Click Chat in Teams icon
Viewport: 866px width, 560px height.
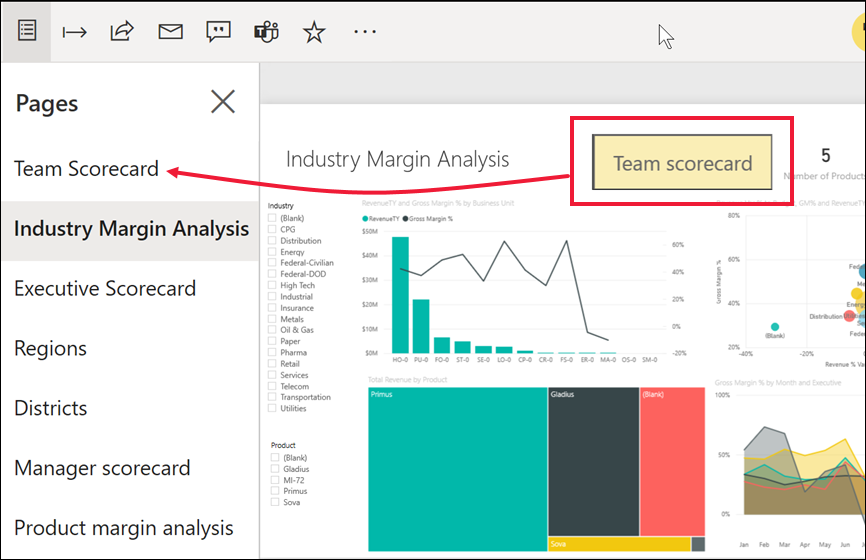coord(266,32)
